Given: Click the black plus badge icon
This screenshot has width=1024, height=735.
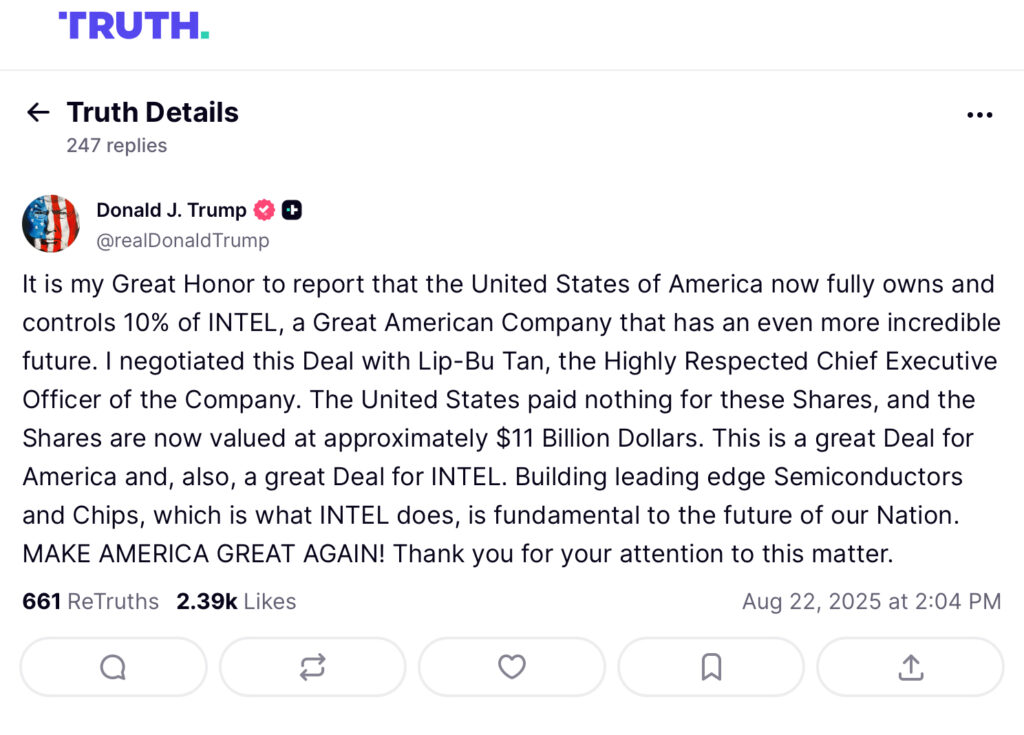Looking at the screenshot, I should click(x=292, y=210).
